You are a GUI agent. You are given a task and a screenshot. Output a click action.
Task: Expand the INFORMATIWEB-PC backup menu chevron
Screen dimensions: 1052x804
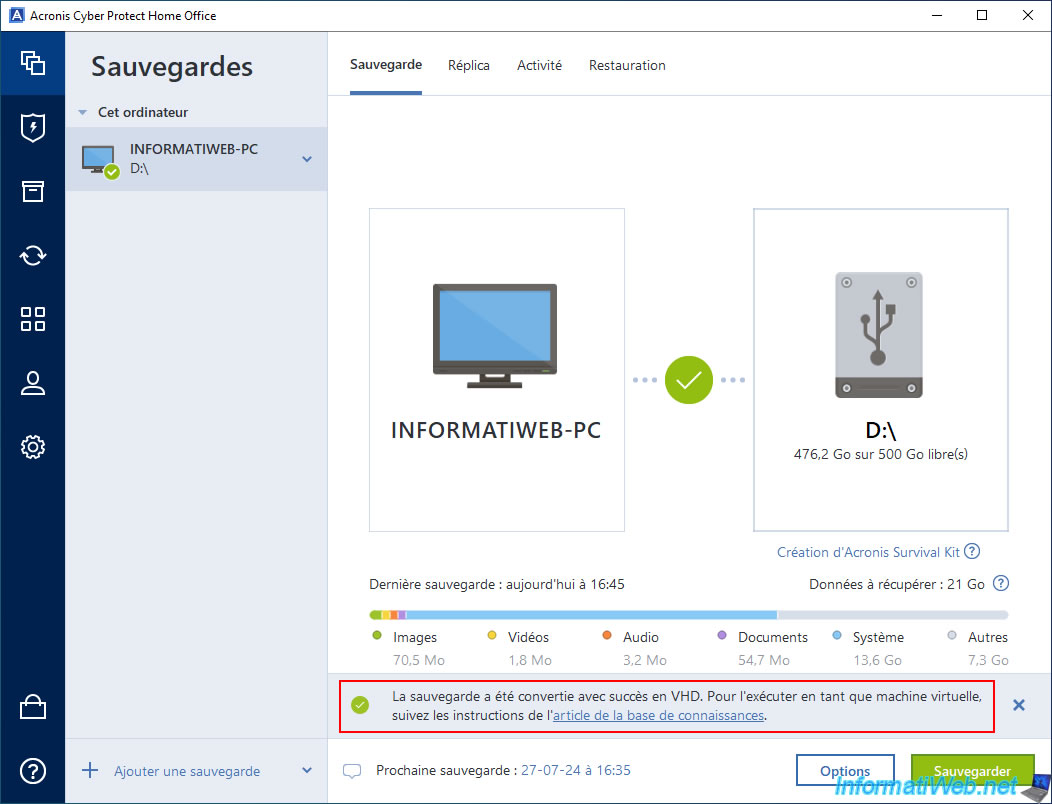pyautogui.click(x=307, y=159)
